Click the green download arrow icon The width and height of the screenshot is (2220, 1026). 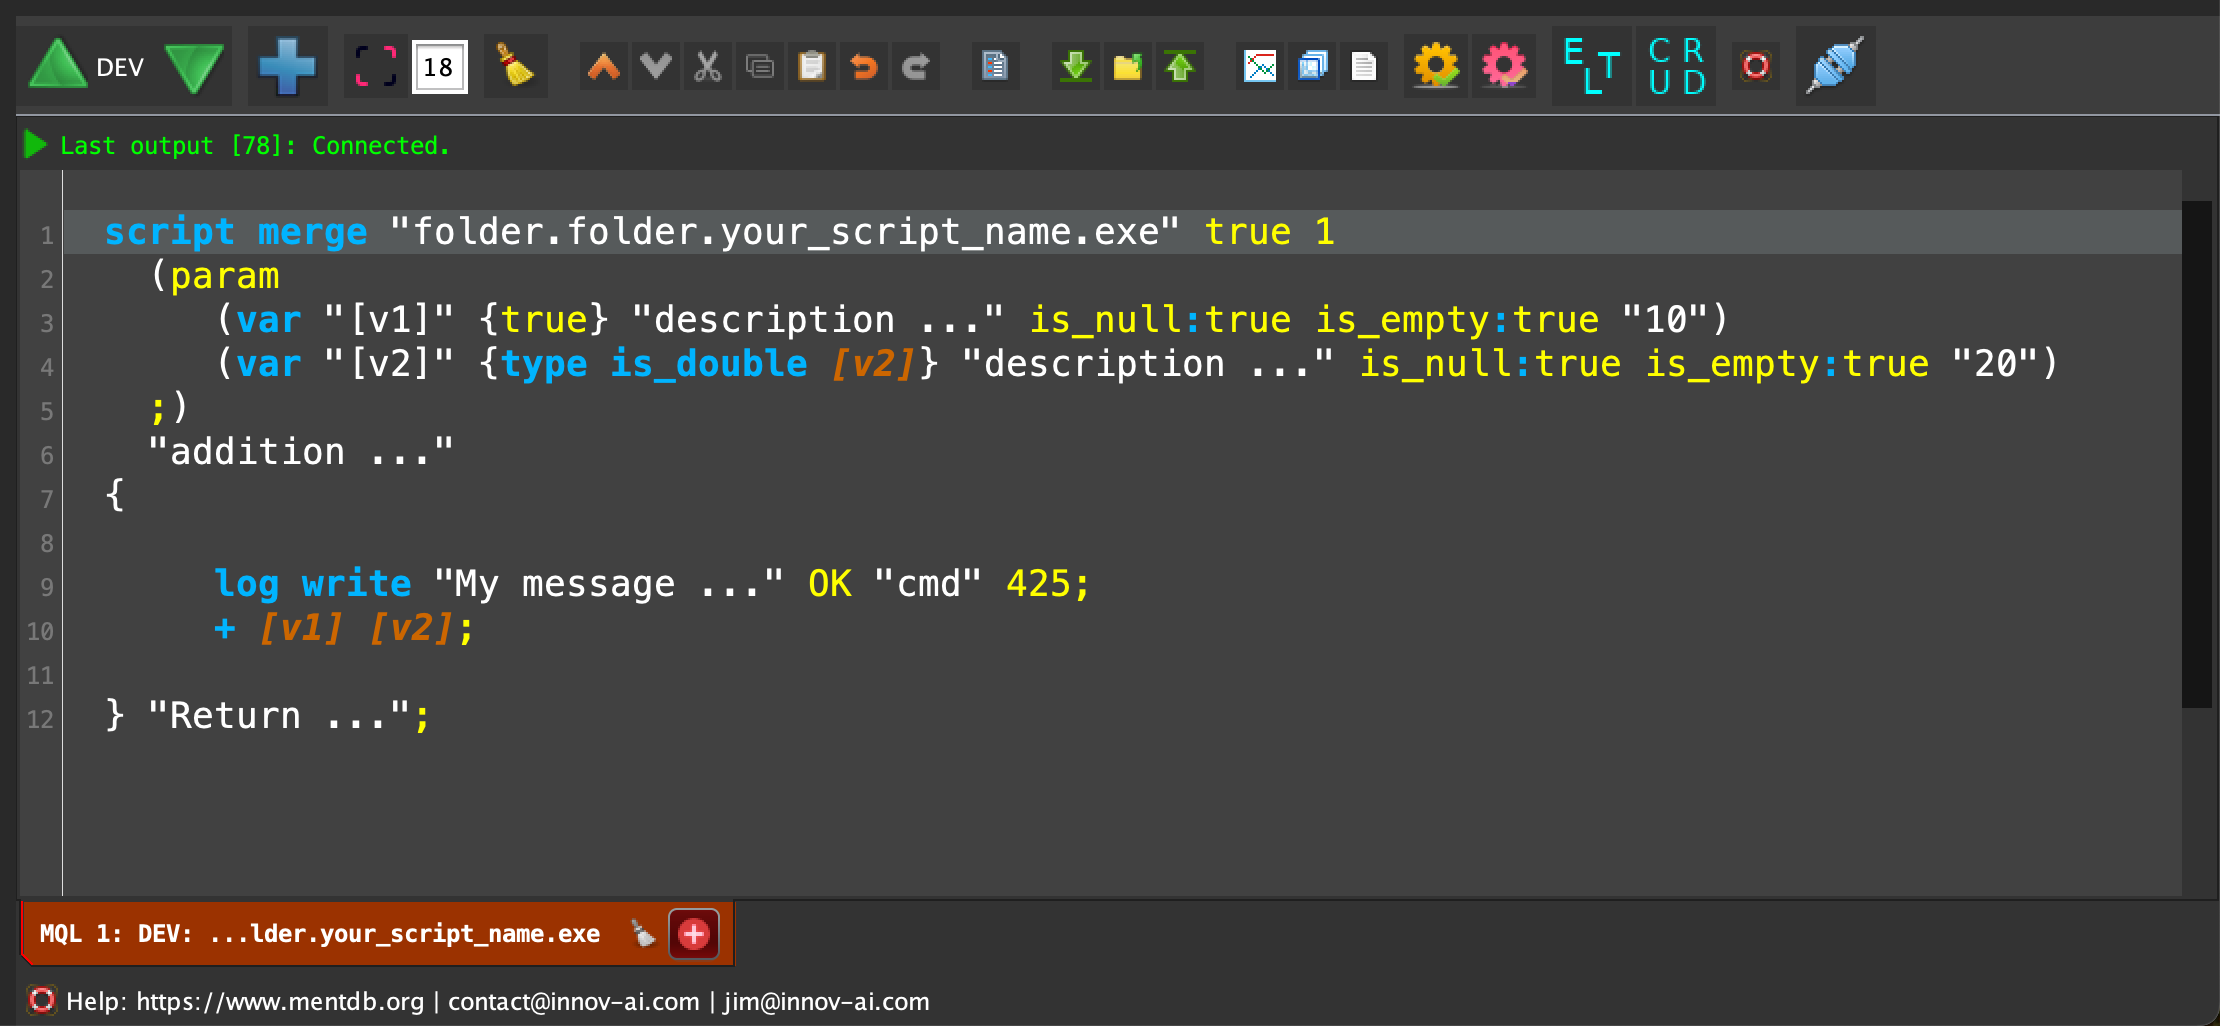(x=1075, y=67)
